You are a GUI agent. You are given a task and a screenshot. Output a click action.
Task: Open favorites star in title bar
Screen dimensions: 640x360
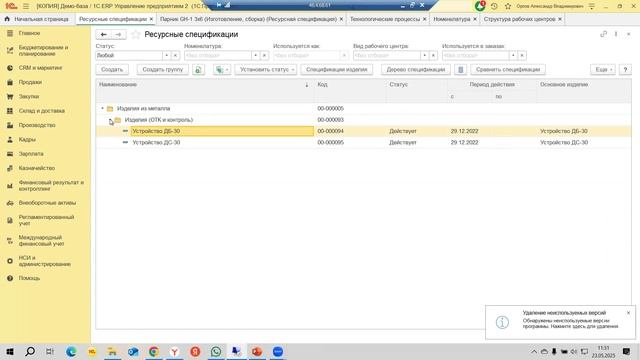508,6
